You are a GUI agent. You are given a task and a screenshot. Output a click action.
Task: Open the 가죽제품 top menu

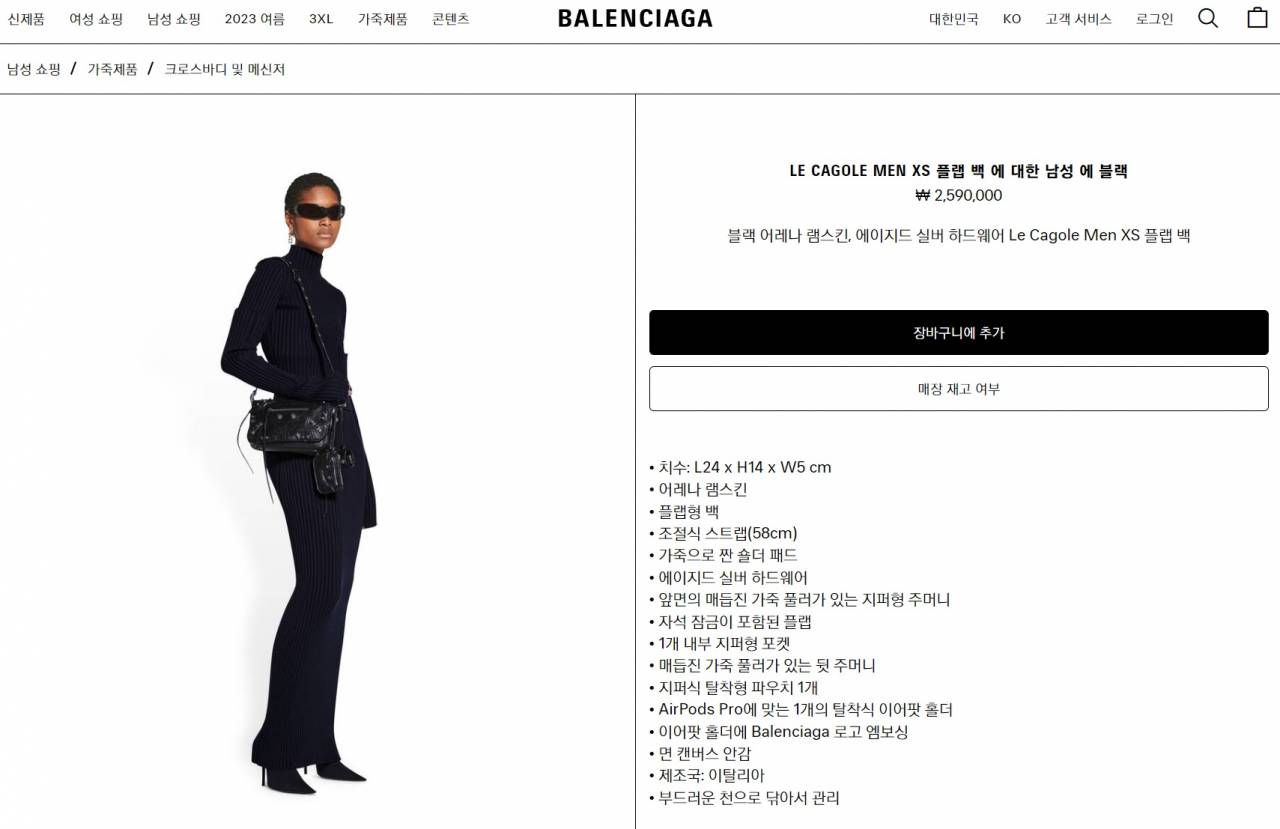tap(383, 19)
